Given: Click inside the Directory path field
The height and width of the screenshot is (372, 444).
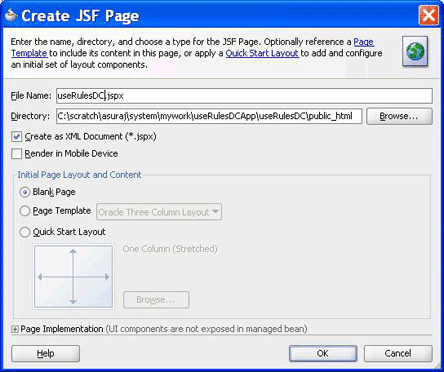Looking at the screenshot, I should click(x=209, y=116).
